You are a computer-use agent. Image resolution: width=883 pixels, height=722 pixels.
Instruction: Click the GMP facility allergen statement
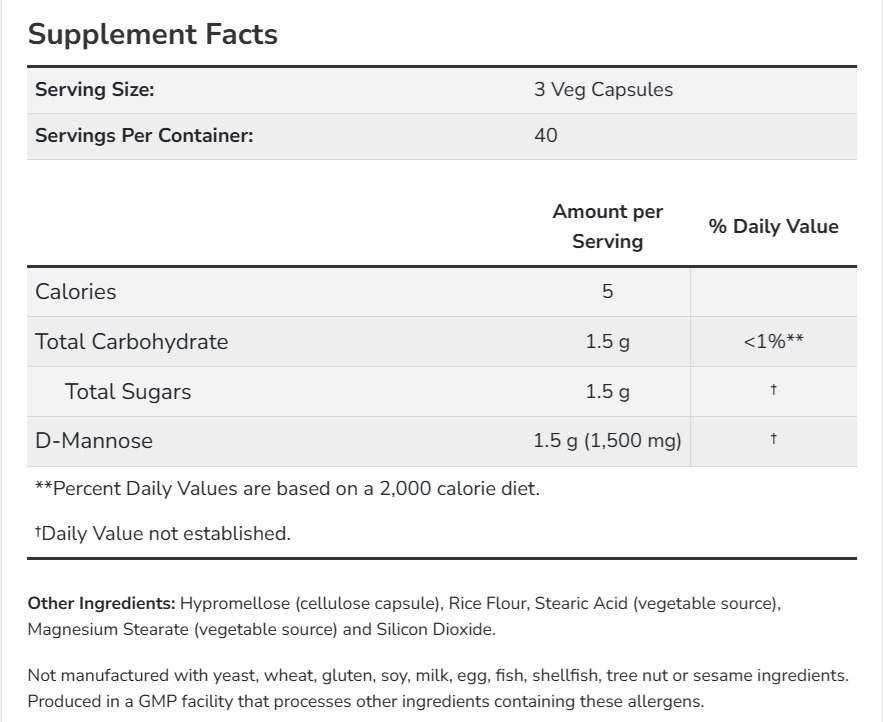tap(365, 701)
